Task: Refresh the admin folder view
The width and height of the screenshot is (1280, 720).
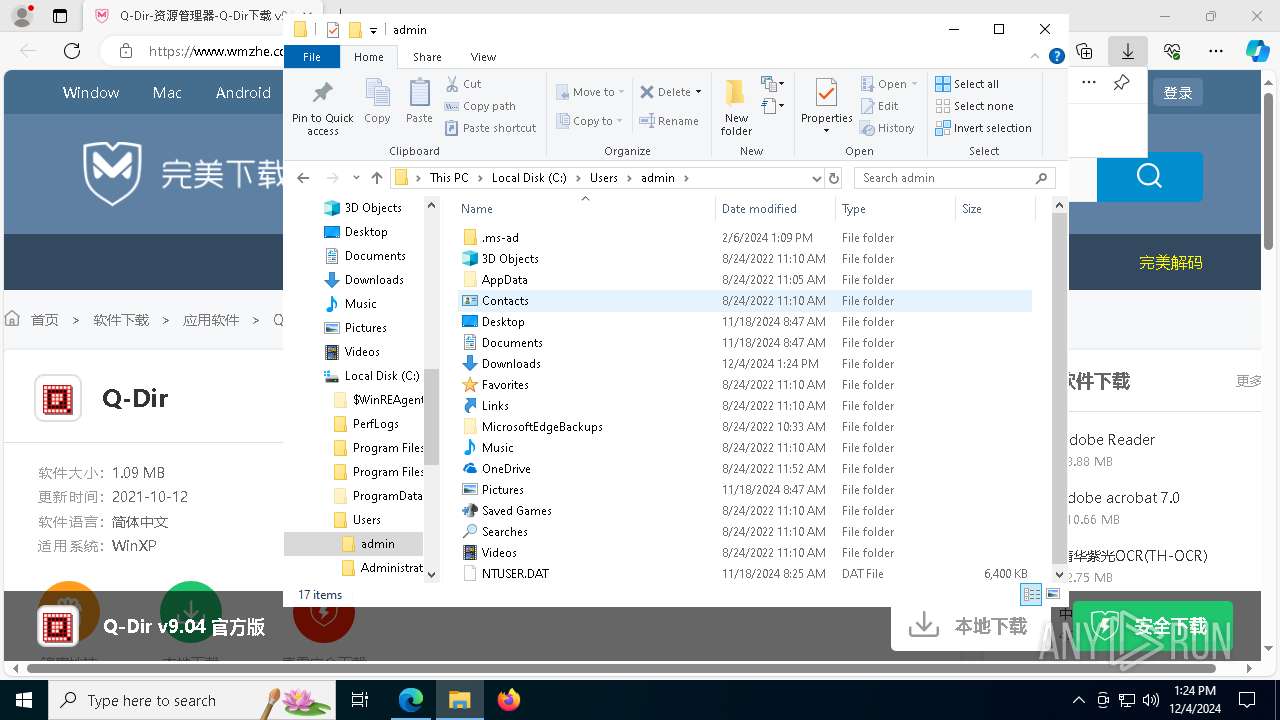Action: (834, 178)
